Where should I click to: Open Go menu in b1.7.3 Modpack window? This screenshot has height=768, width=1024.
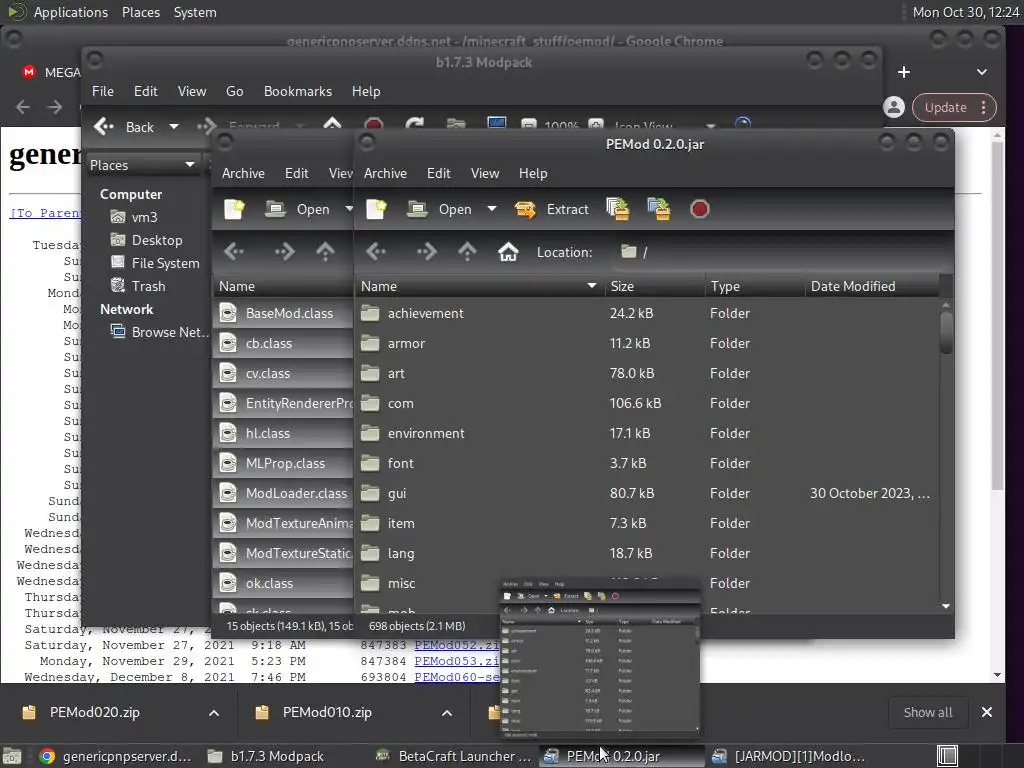tap(234, 91)
